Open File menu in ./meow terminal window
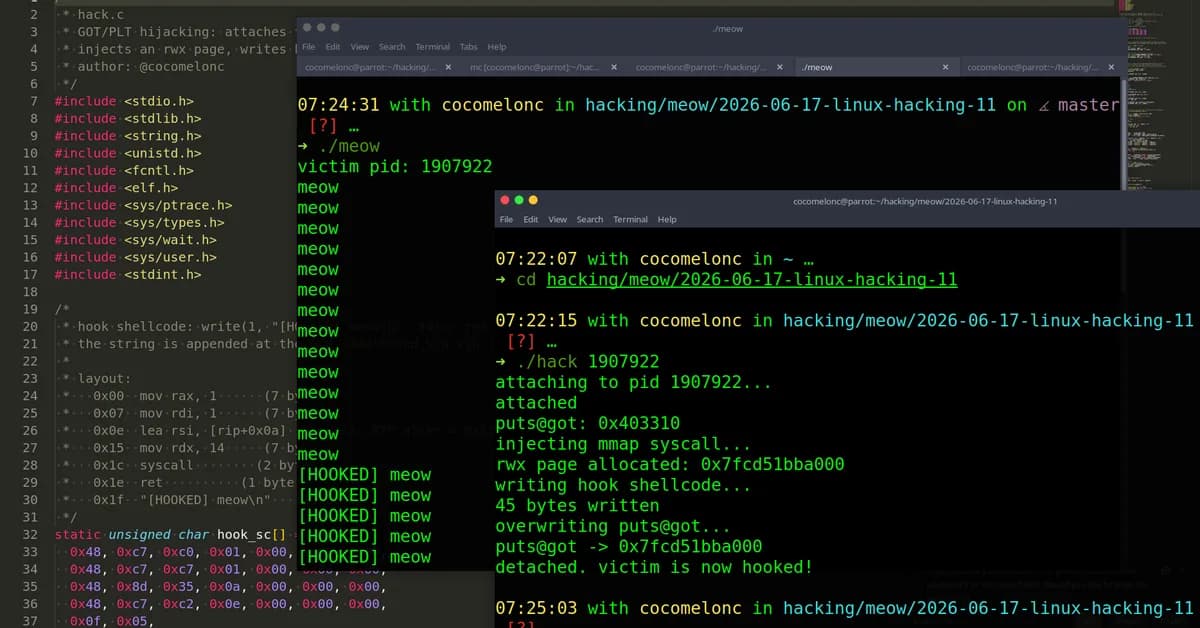The image size is (1200, 628). (x=309, y=47)
